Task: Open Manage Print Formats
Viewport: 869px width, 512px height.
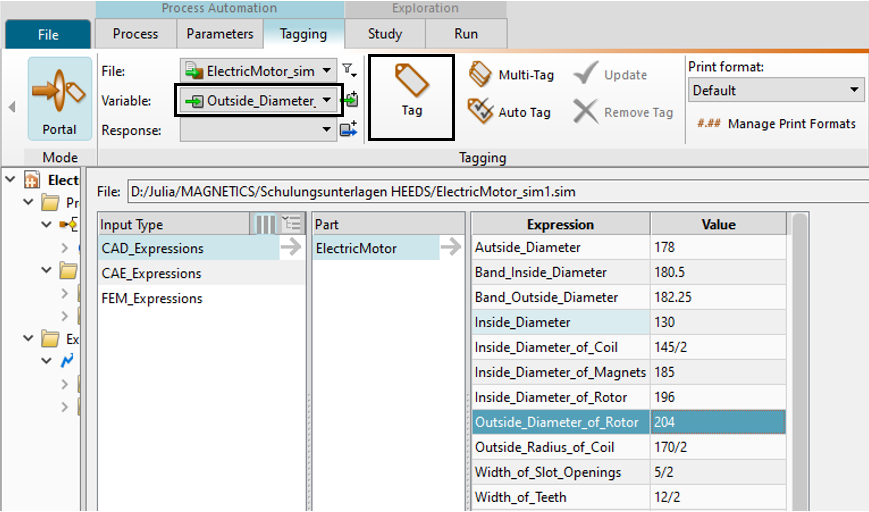Action: point(776,124)
